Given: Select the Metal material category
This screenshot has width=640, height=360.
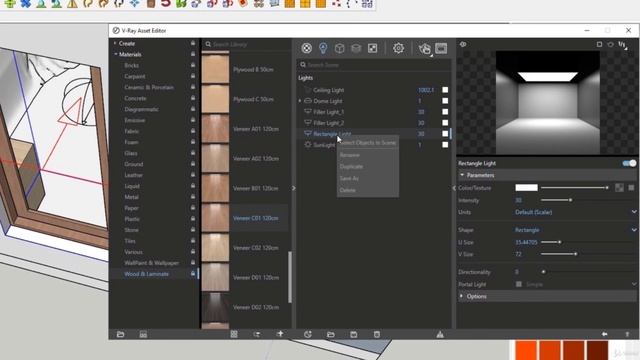Looking at the screenshot, I should click(131, 197).
